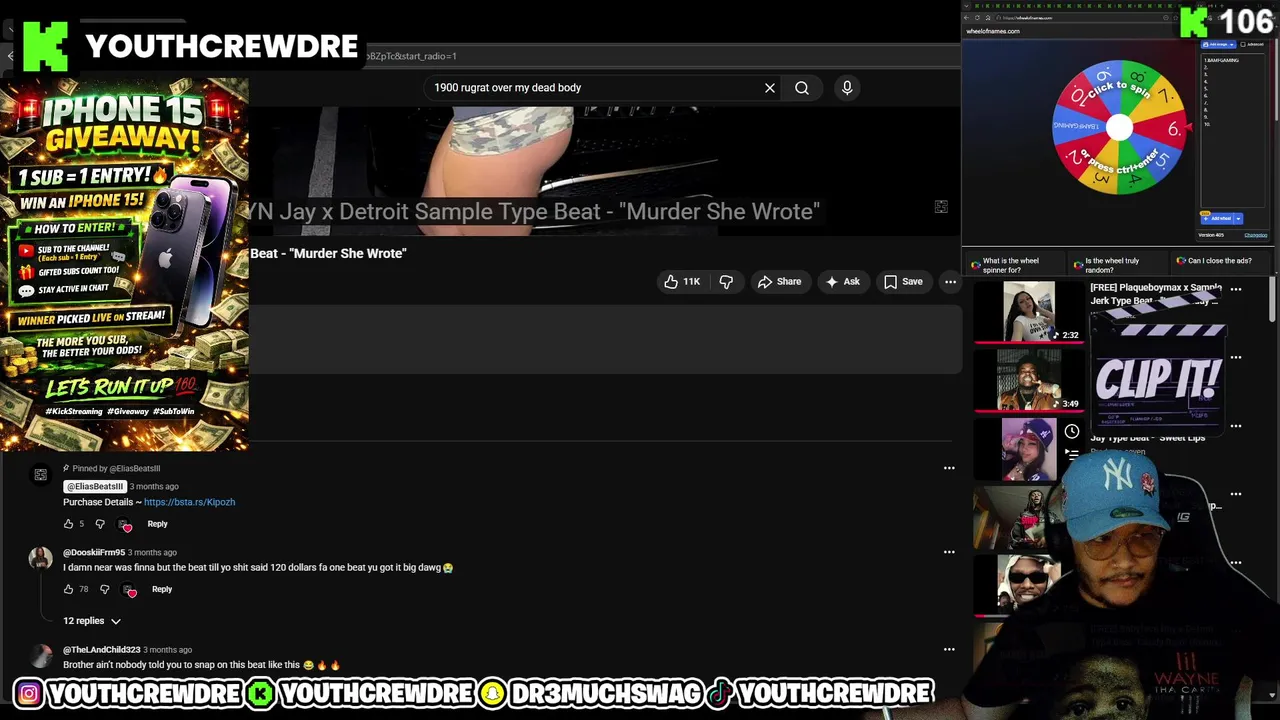The width and height of the screenshot is (1280, 720).
Task: Like the DooskiiFrm95 comment with 78 likes
Action: 68,589
